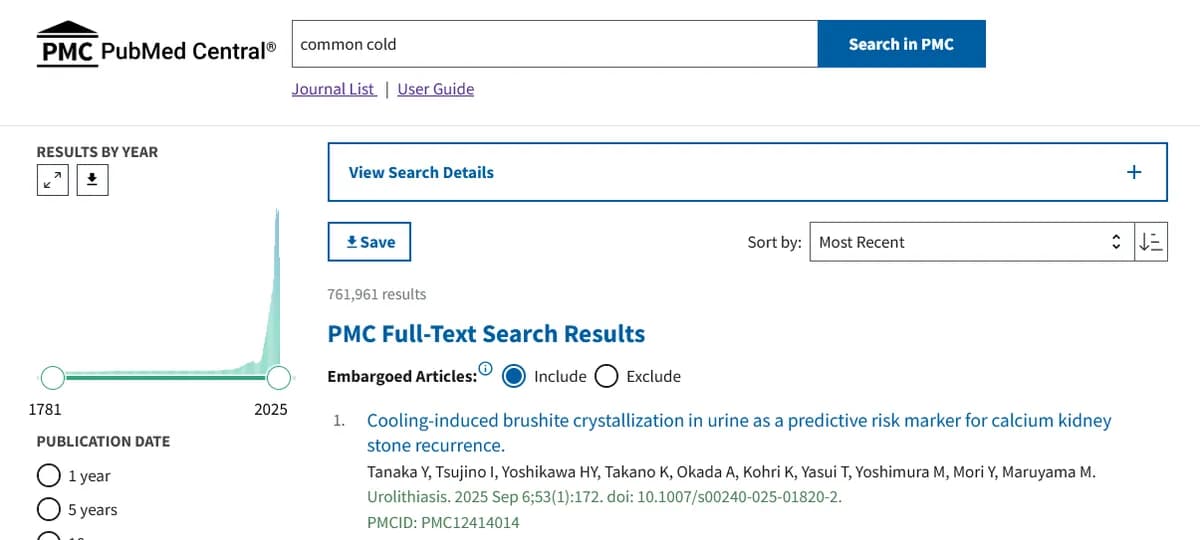The image size is (1200, 540).
Task: Click the 1781 start year slider handle
Action: tap(53, 377)
